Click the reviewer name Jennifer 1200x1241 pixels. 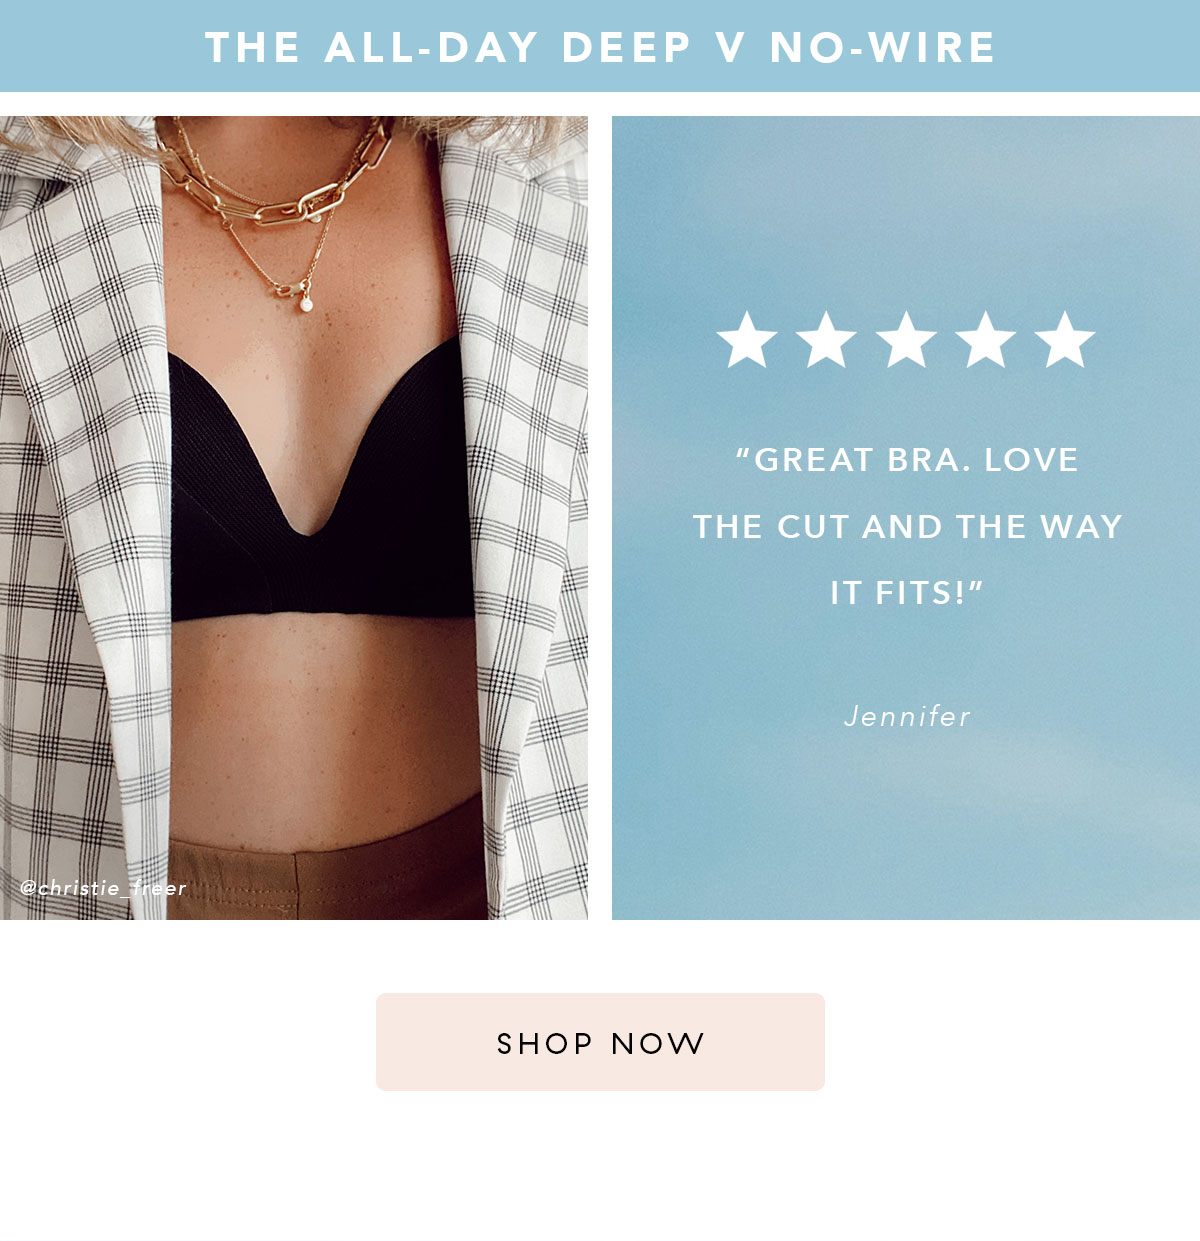pyautogui.click(x=907, y=716)
